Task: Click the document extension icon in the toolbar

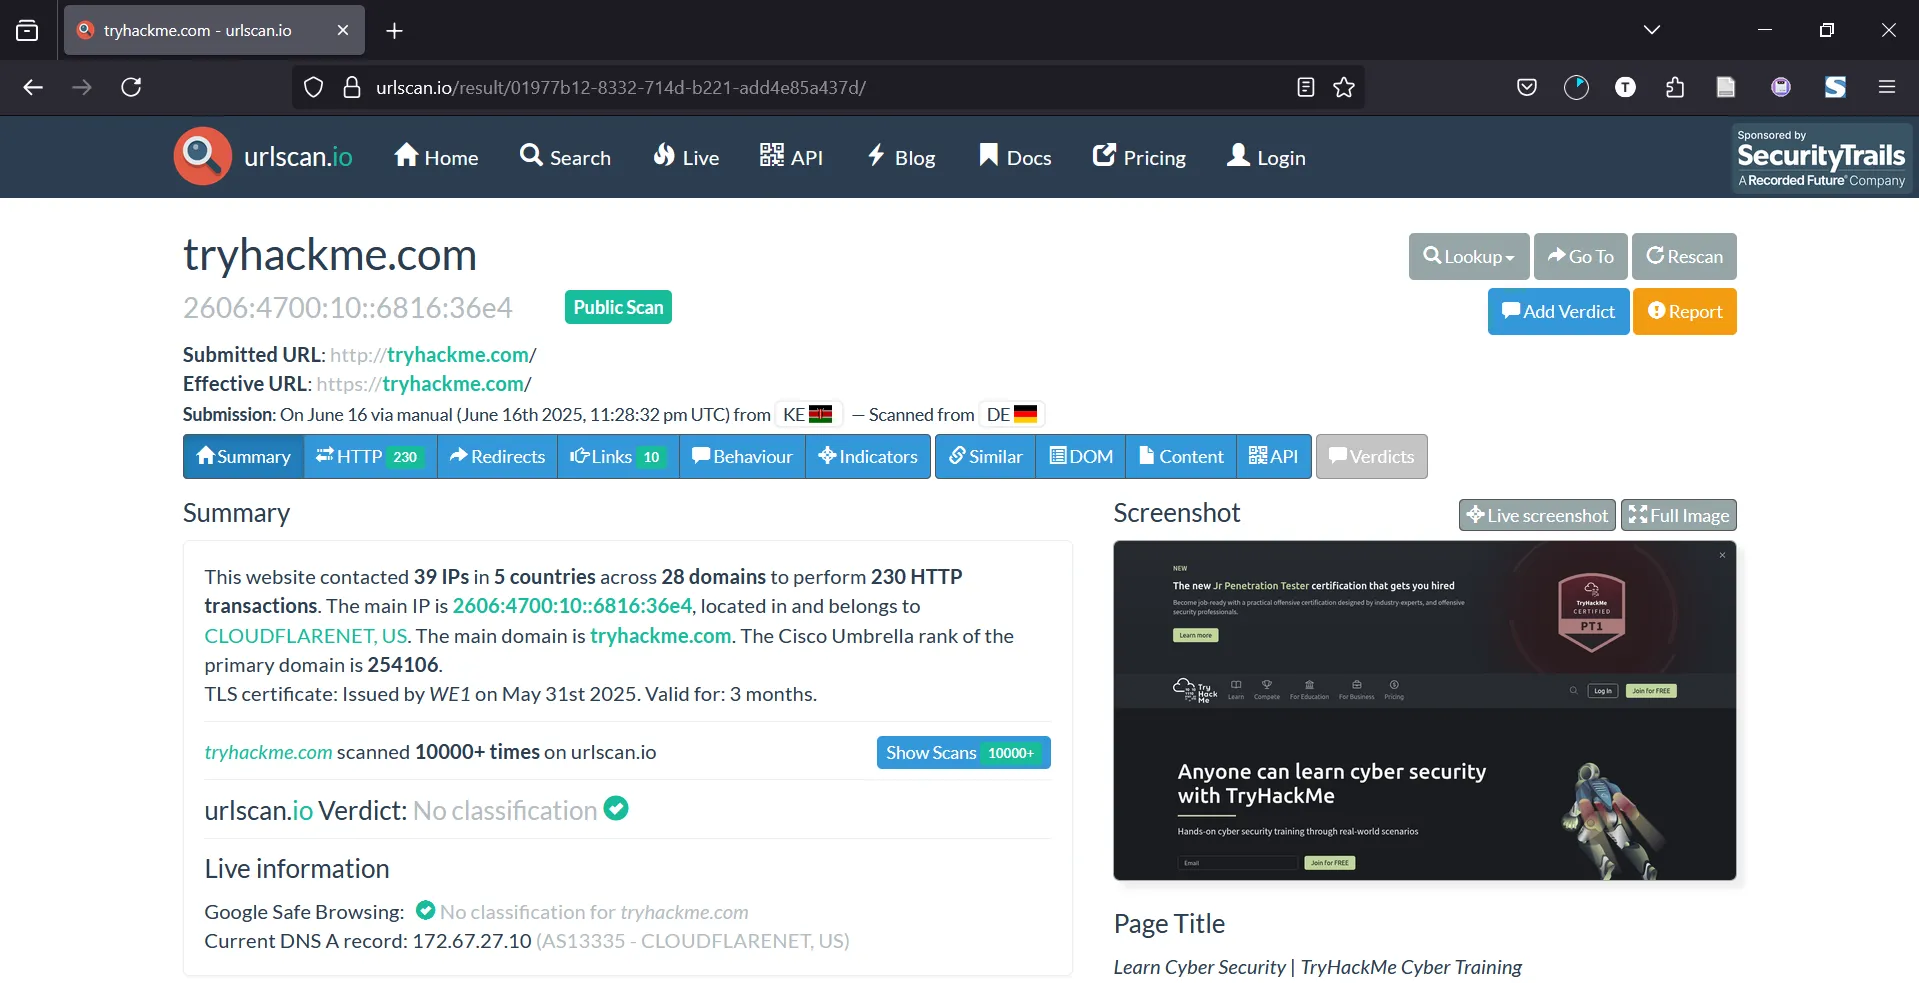Action: (x=1726, y=87)
